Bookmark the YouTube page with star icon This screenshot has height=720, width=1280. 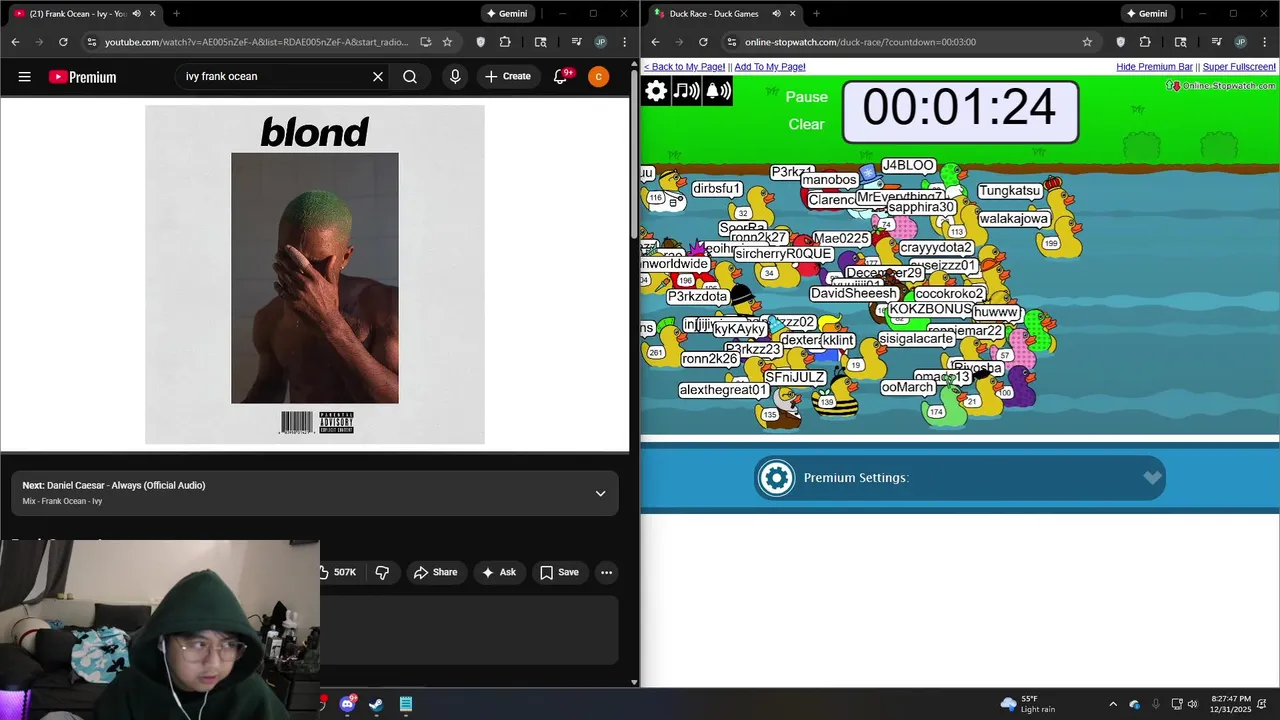coord(447,42)
